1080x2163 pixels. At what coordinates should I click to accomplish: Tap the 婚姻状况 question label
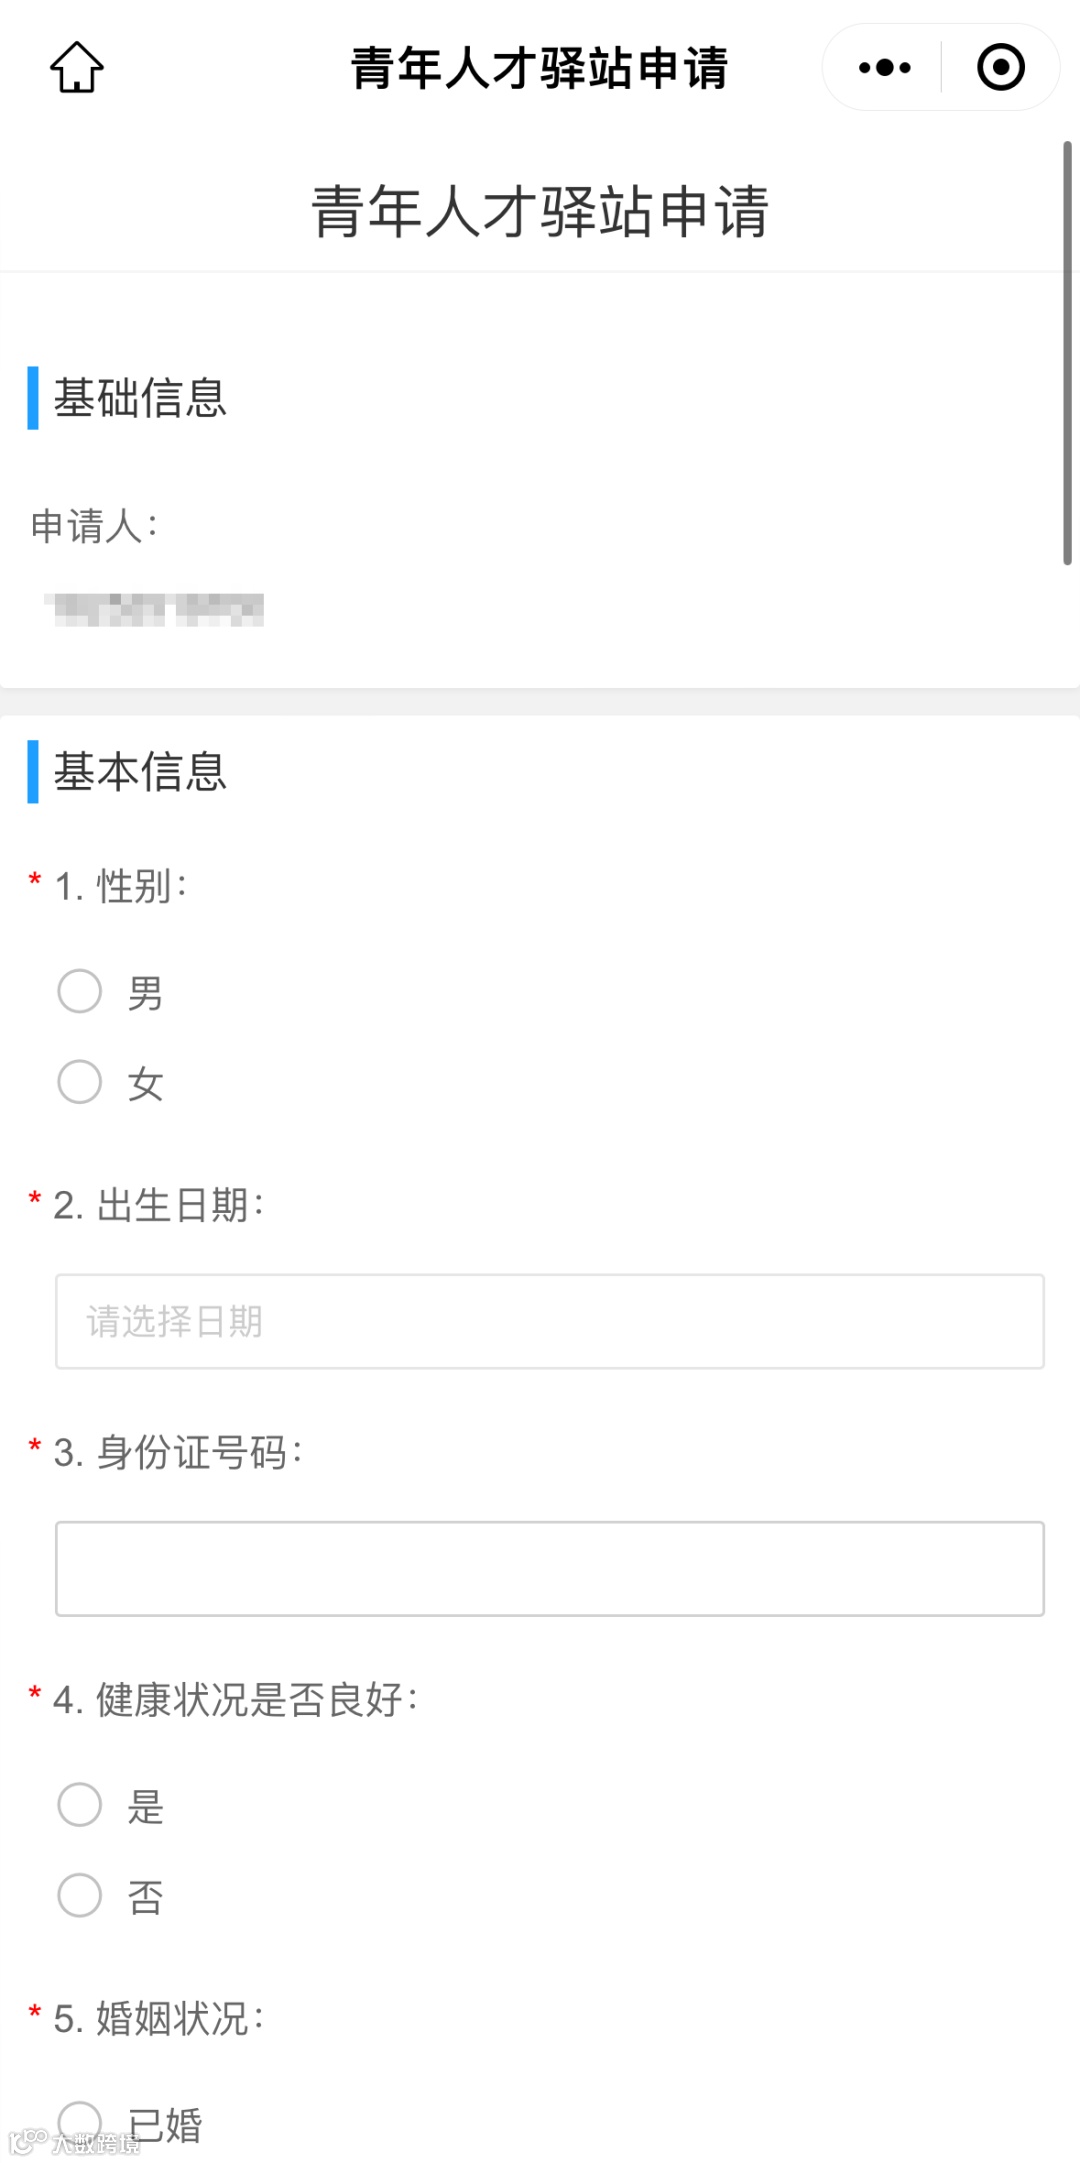click(x=158, y=2019)
